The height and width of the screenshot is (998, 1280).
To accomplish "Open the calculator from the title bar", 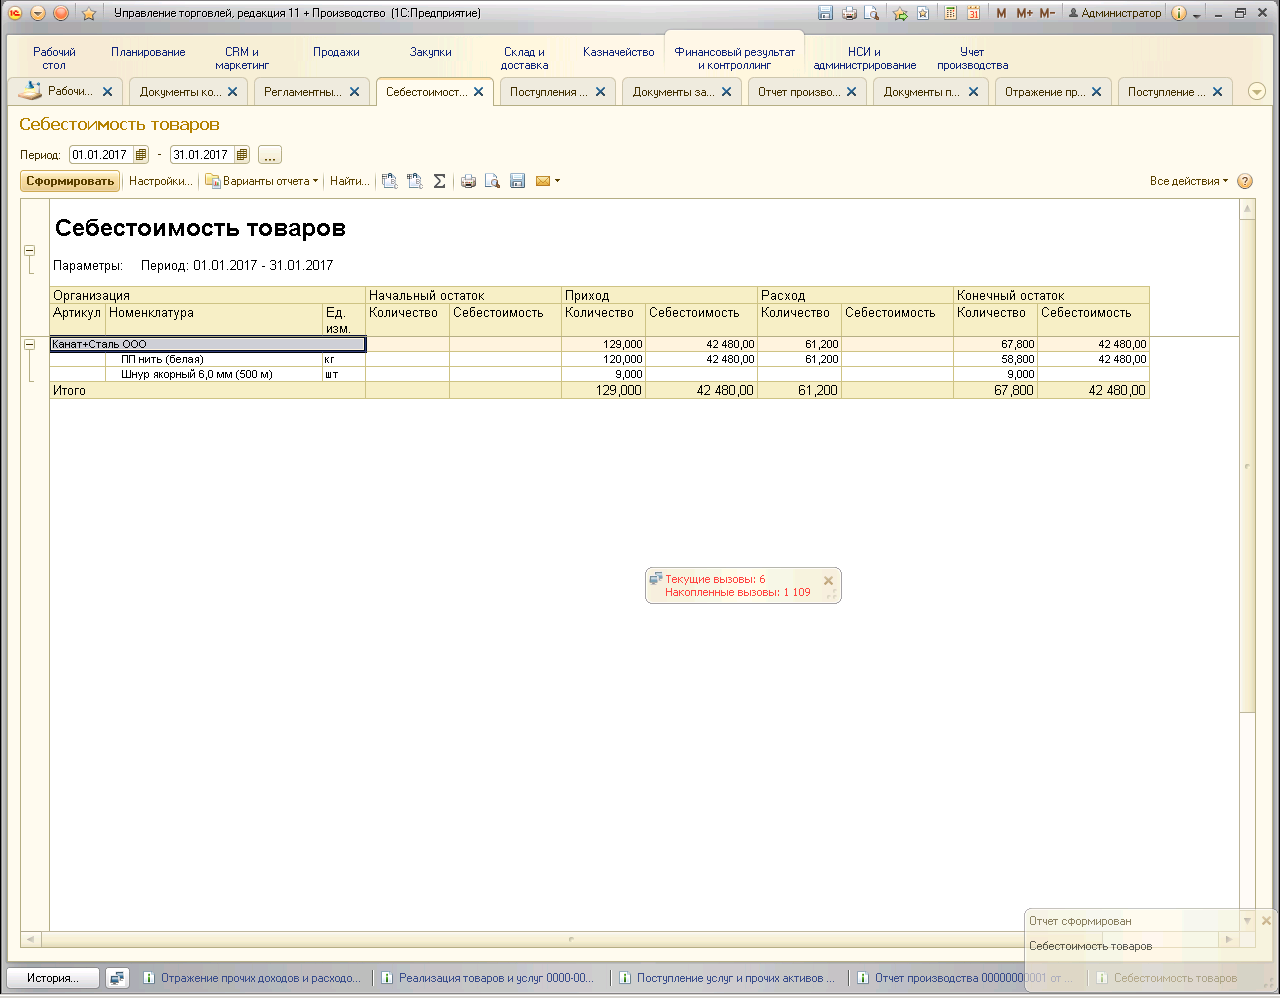I will 950,13.
